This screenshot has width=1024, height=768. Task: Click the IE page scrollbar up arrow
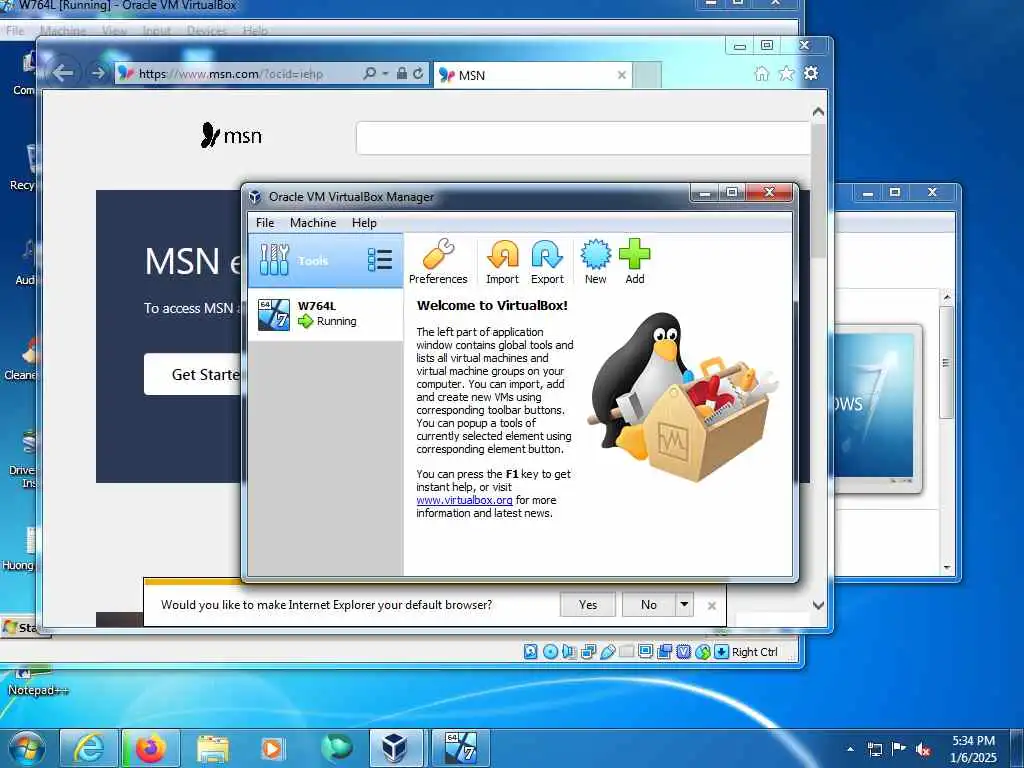[818, 112]
